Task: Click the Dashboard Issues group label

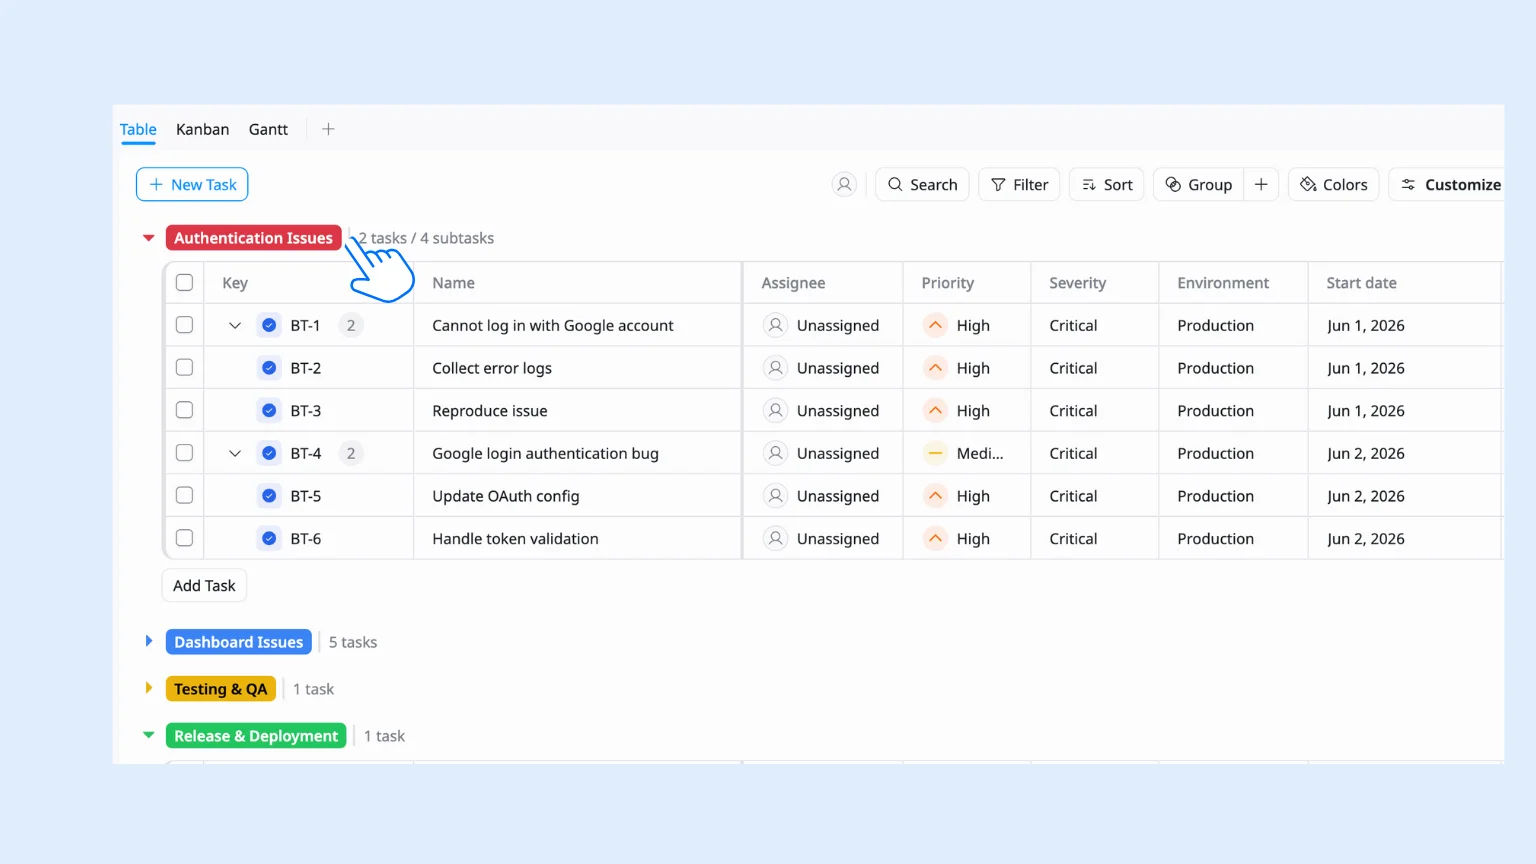Action: [x=238, y=642]
